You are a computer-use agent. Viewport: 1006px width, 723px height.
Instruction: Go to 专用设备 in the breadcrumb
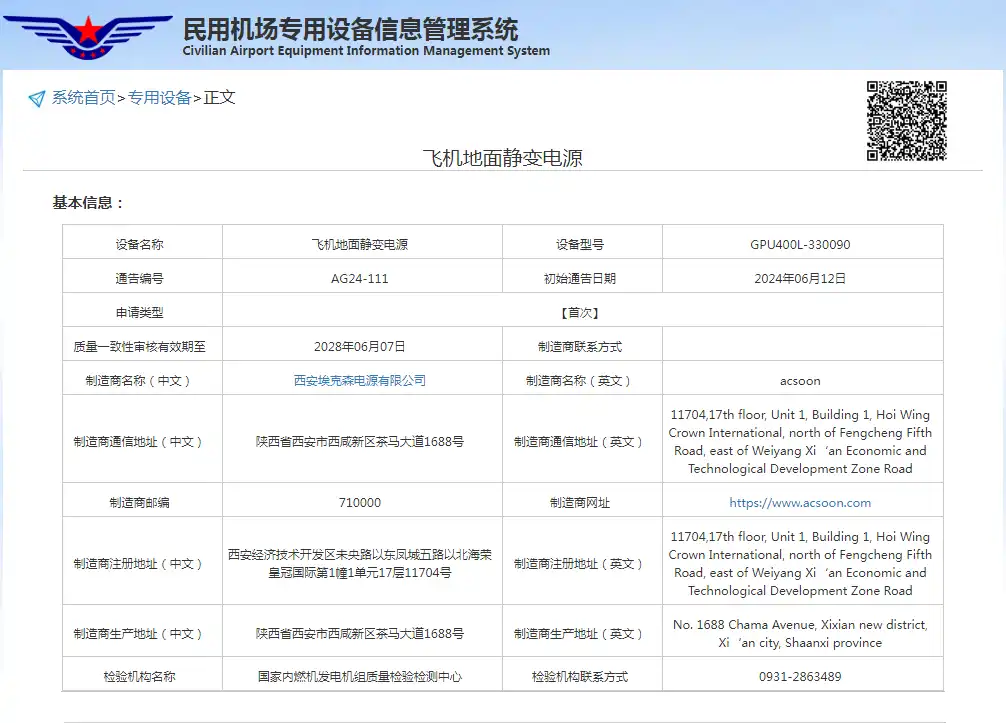click(159, 98)
